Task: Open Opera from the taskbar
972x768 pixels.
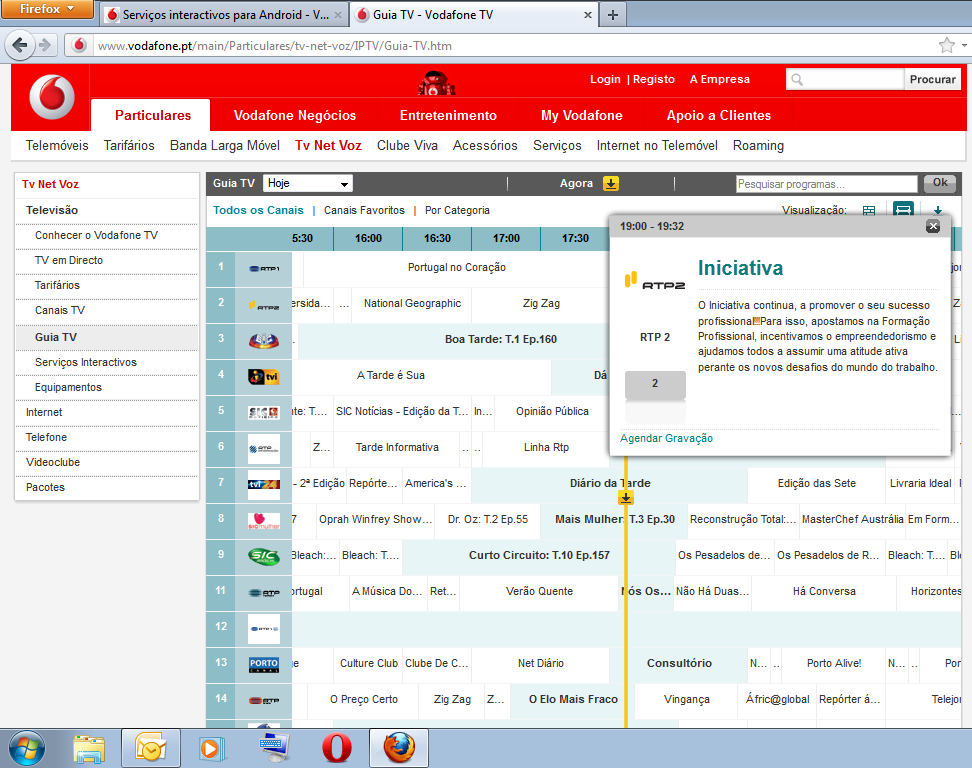Action: point(336,747)
